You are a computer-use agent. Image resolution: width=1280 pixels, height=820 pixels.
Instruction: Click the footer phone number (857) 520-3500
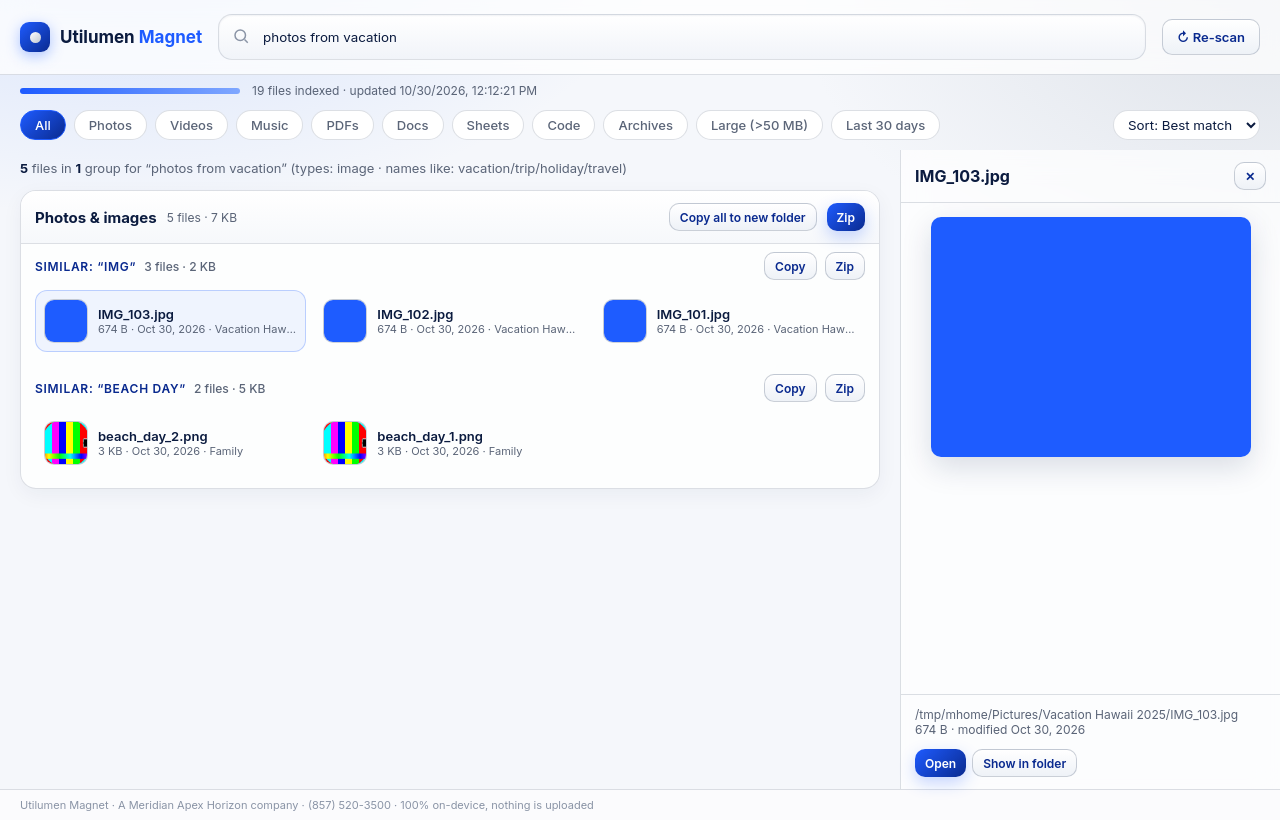coord(349,805)
